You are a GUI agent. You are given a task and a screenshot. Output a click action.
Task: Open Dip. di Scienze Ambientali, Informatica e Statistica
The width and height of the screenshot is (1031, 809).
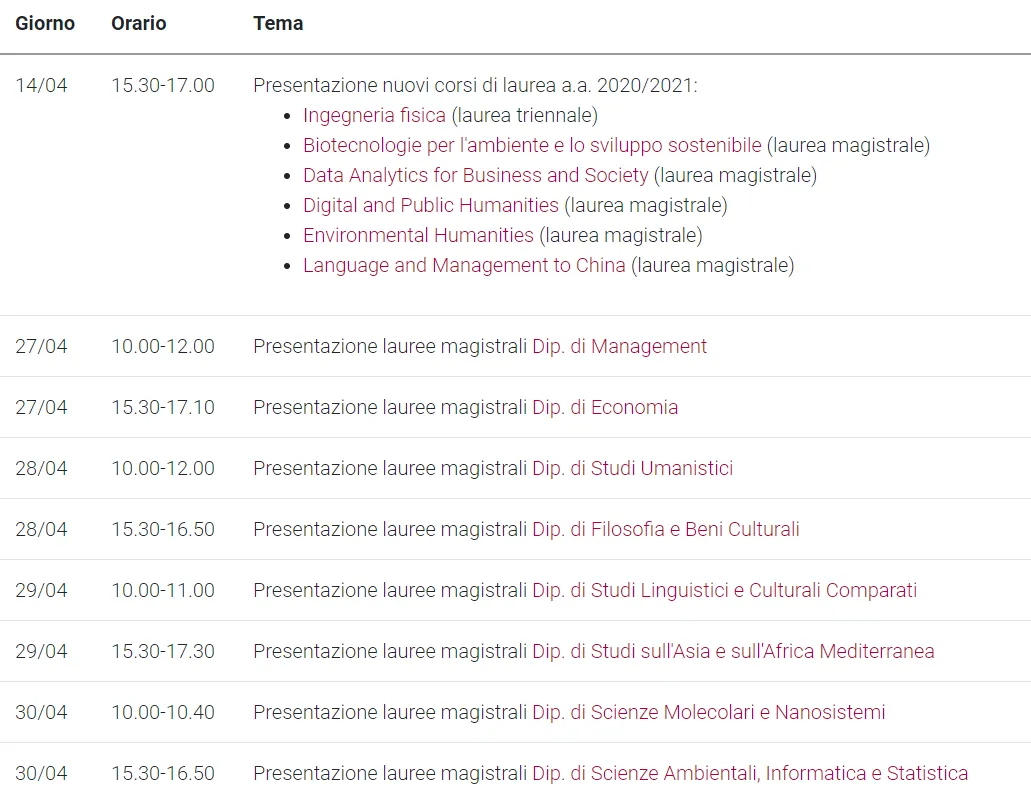pos(750,773)
